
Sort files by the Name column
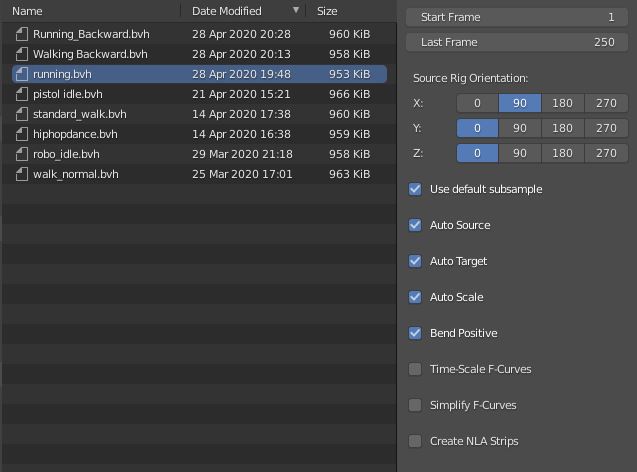27,11
